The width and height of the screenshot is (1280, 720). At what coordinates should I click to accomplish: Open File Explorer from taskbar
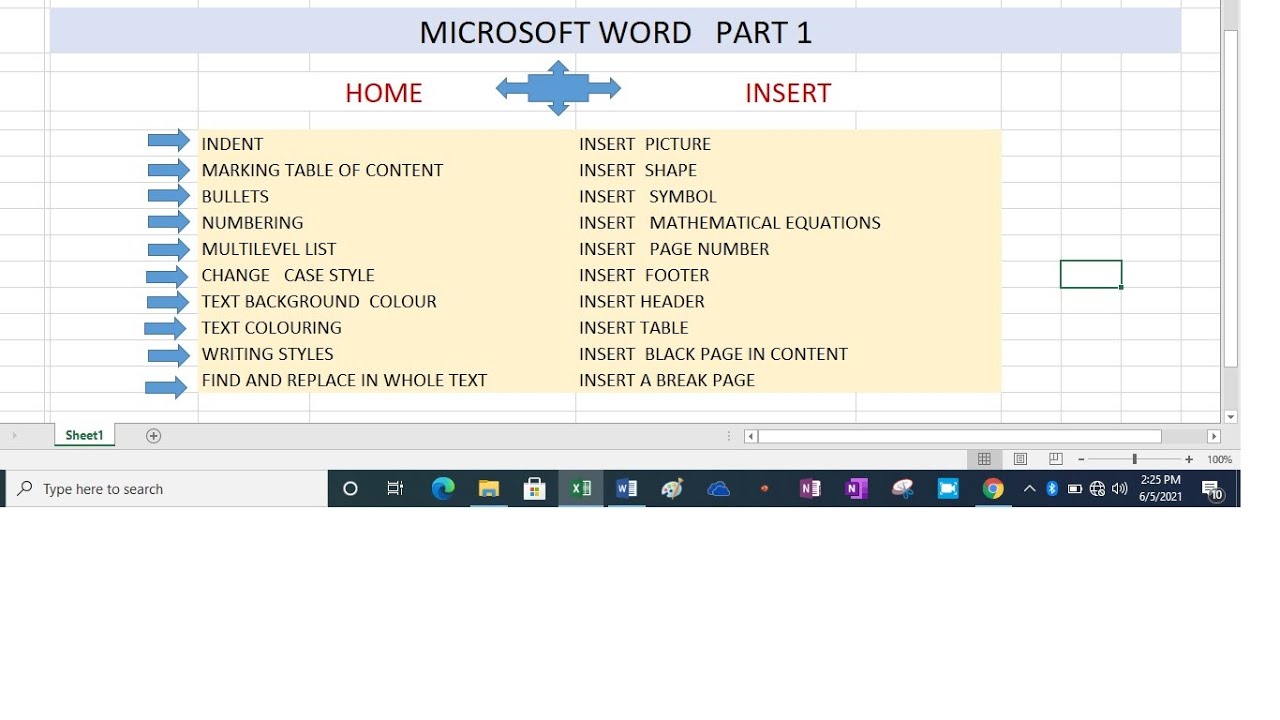coord(488,489)
